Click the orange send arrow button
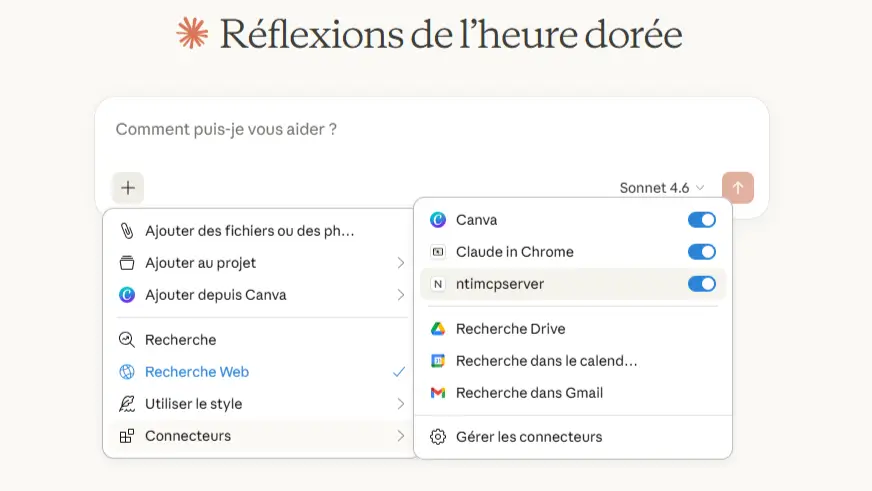Image resolution: width=872 pixels, height=491 pixels. (x=738, y=187)
